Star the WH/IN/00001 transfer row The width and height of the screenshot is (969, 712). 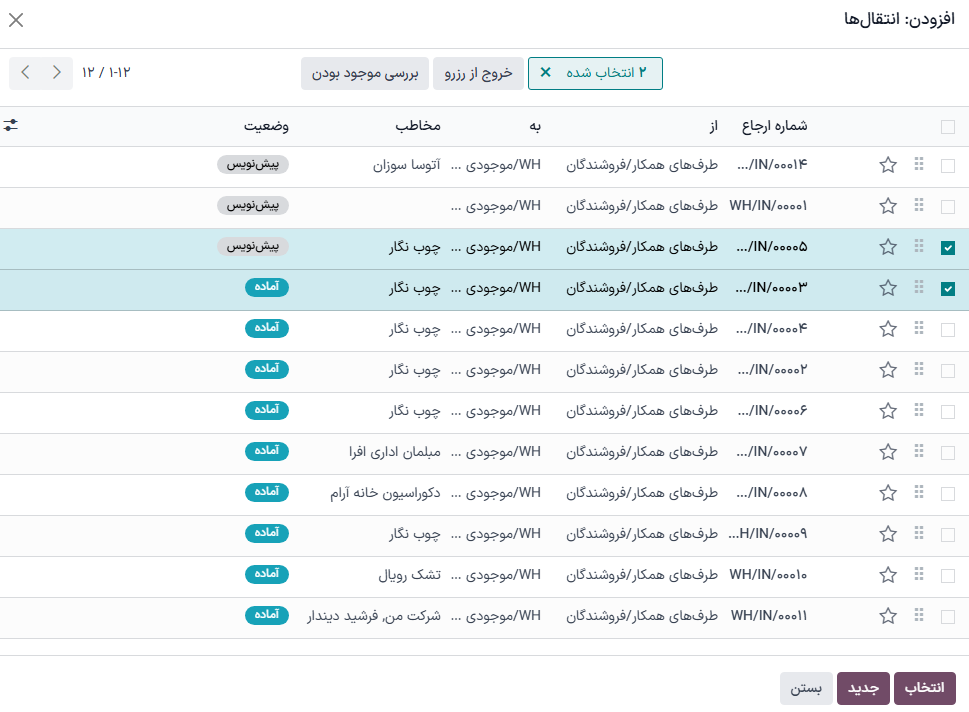(887, 206)
